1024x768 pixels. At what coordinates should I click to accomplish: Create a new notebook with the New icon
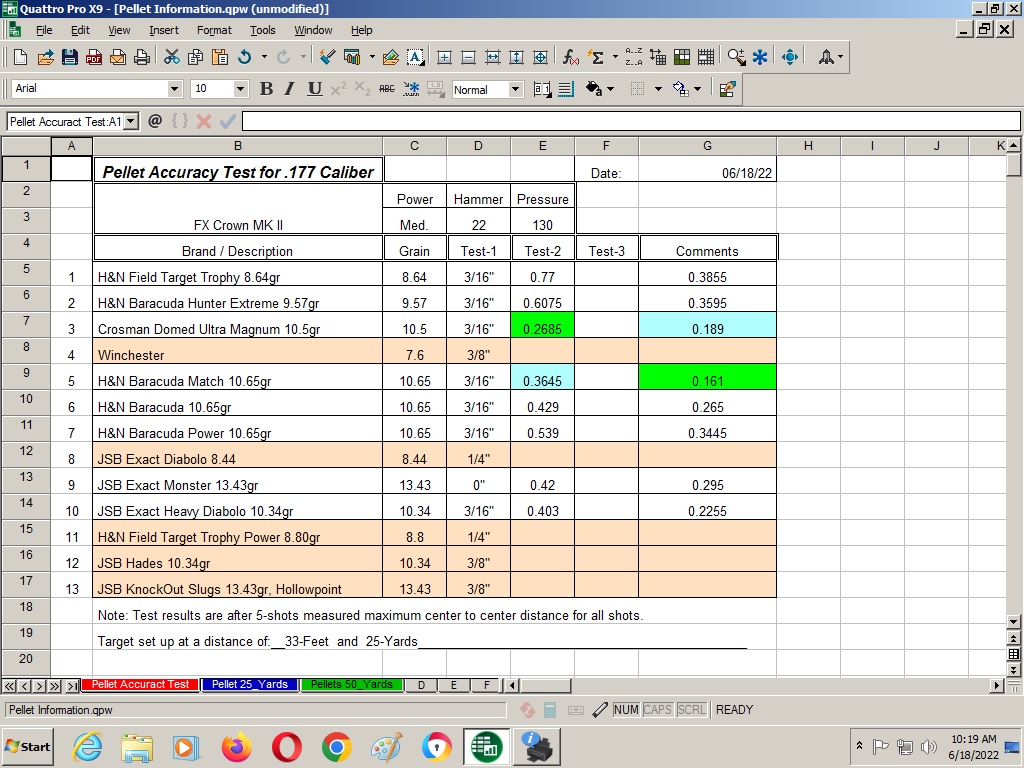[x=20, y=57]
